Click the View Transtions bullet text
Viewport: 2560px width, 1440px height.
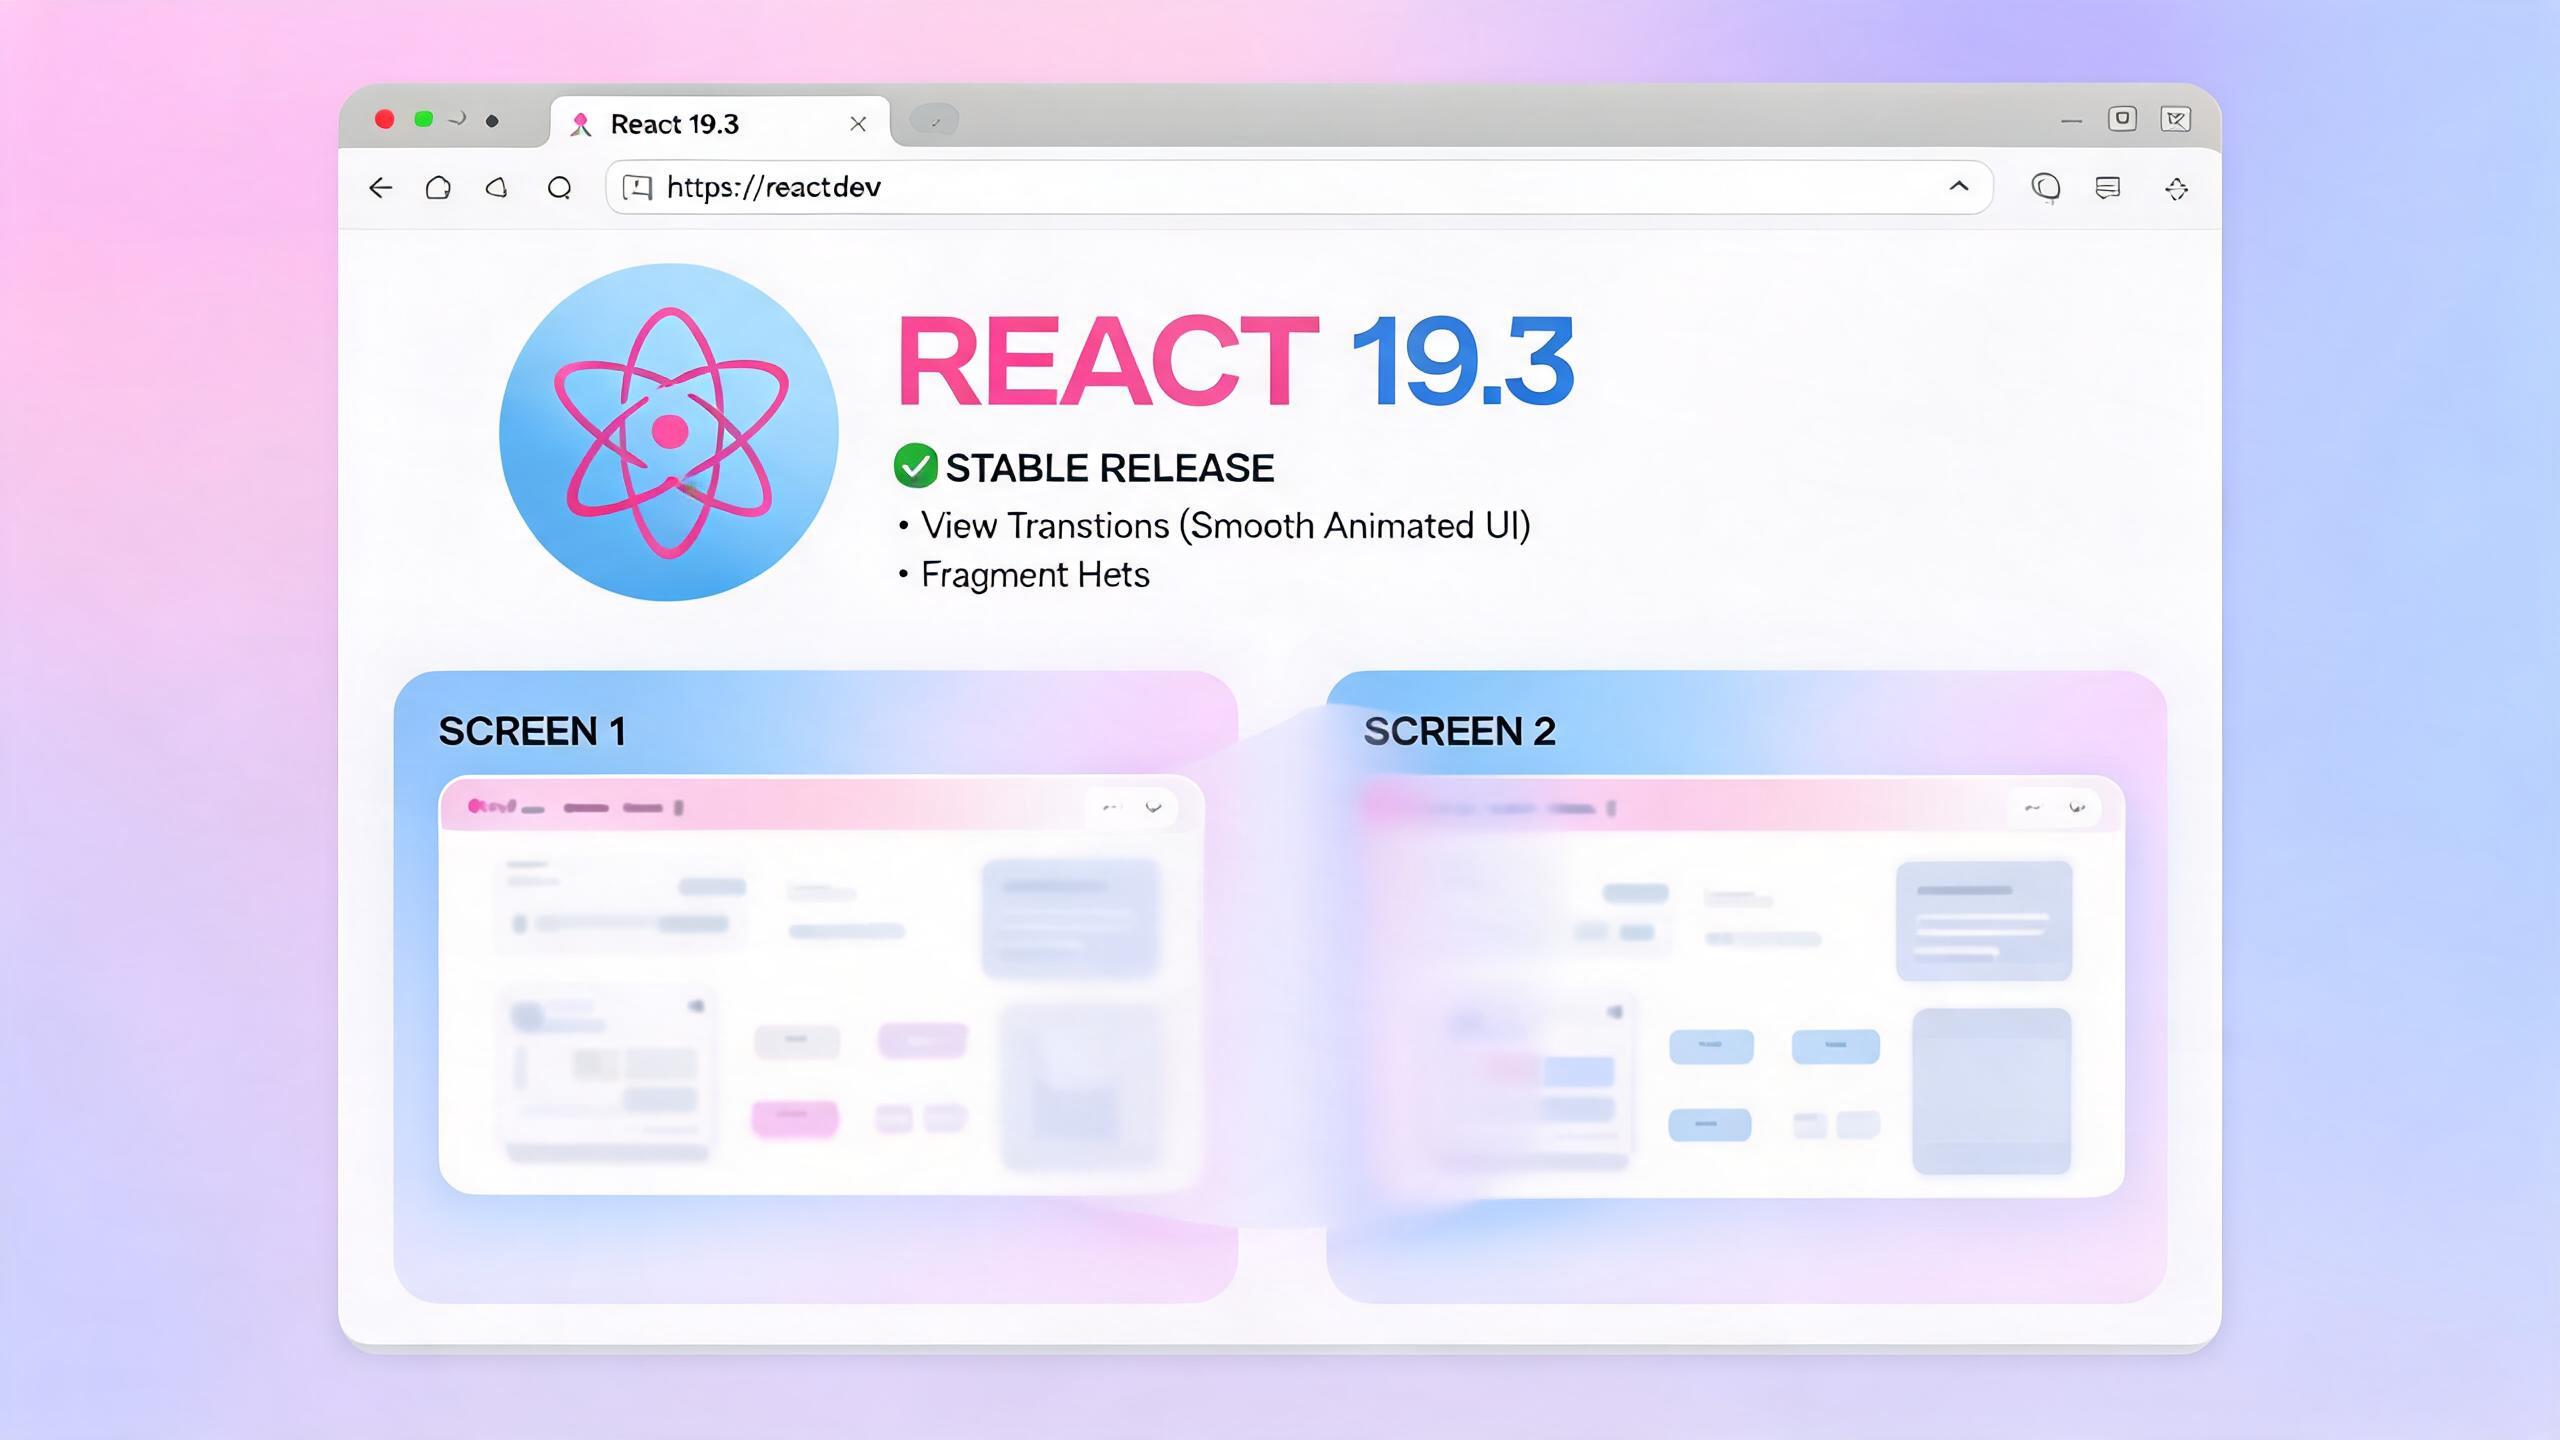[x=1225, y=526]
